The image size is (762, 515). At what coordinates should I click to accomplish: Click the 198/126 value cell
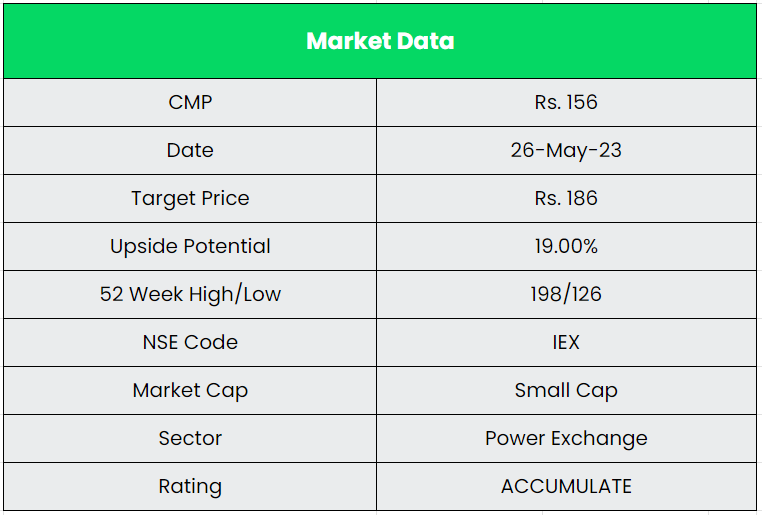click(566, 294)
